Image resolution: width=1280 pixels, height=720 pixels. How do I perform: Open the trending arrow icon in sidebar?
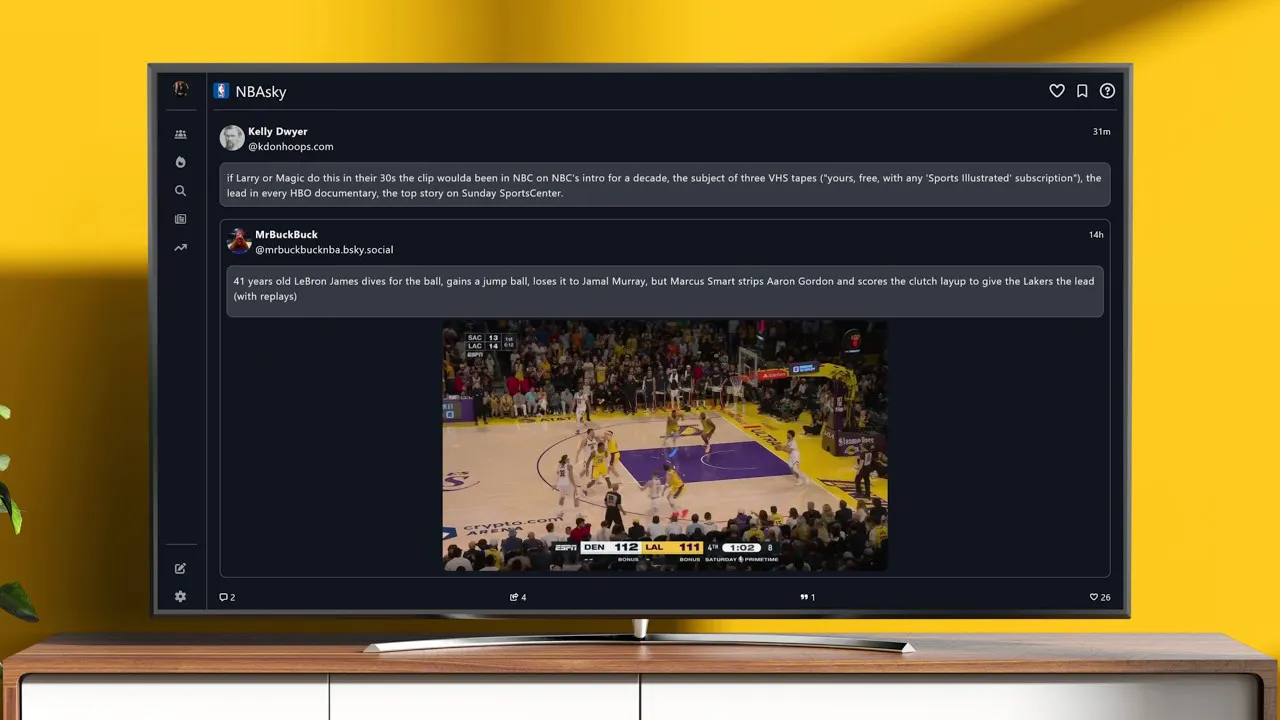tap(180, 248)
